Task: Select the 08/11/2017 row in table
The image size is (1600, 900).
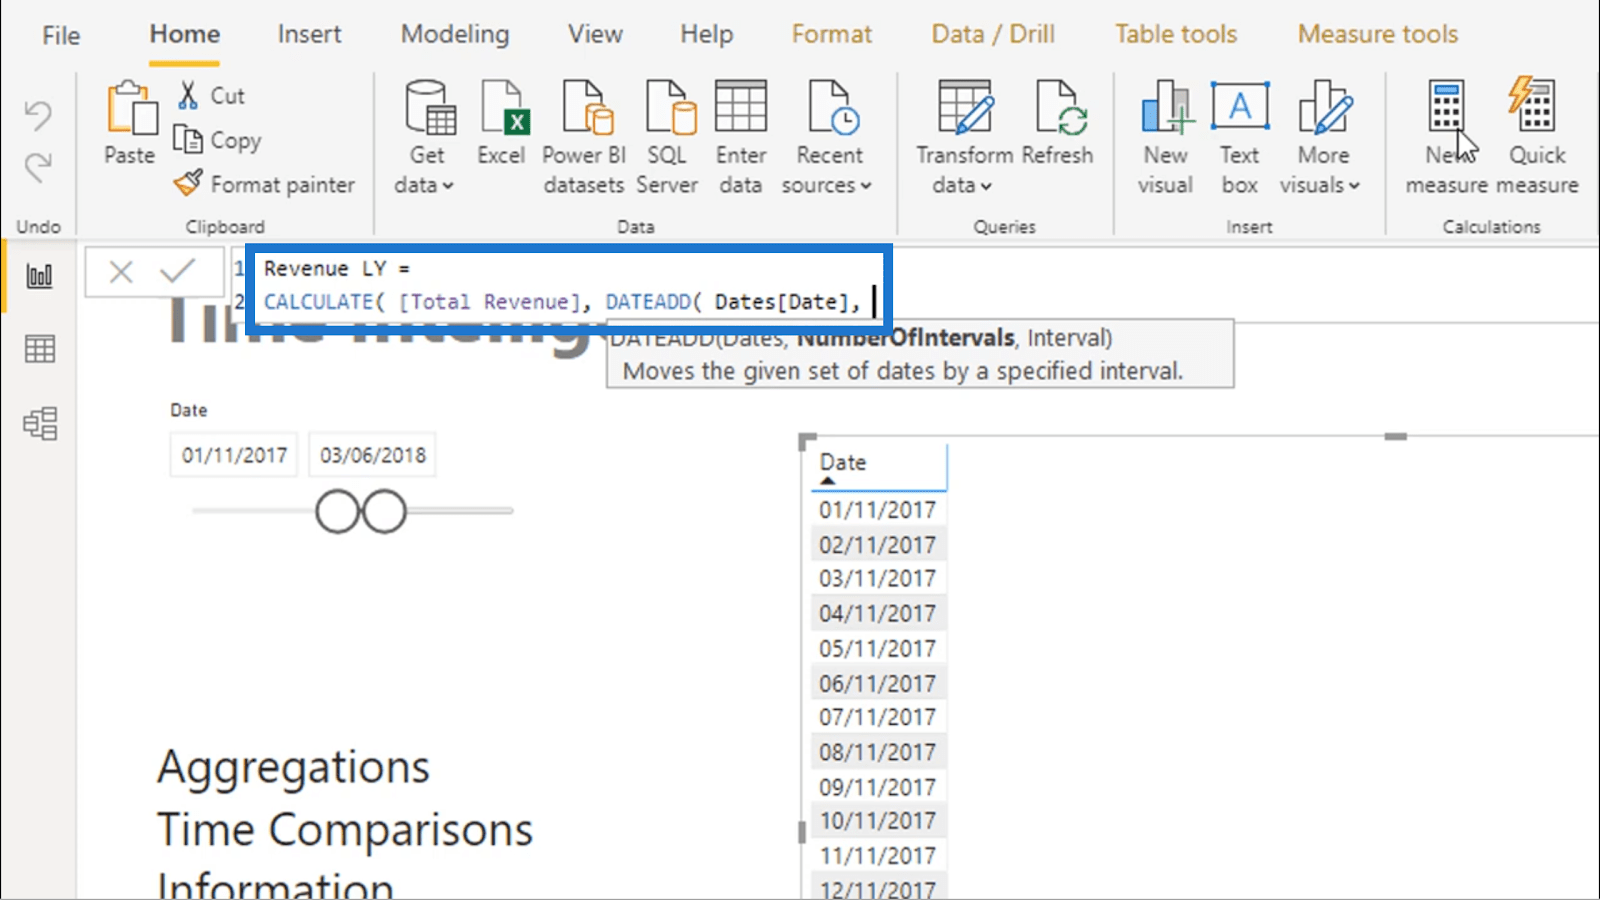Action: (x=877, y=752)
